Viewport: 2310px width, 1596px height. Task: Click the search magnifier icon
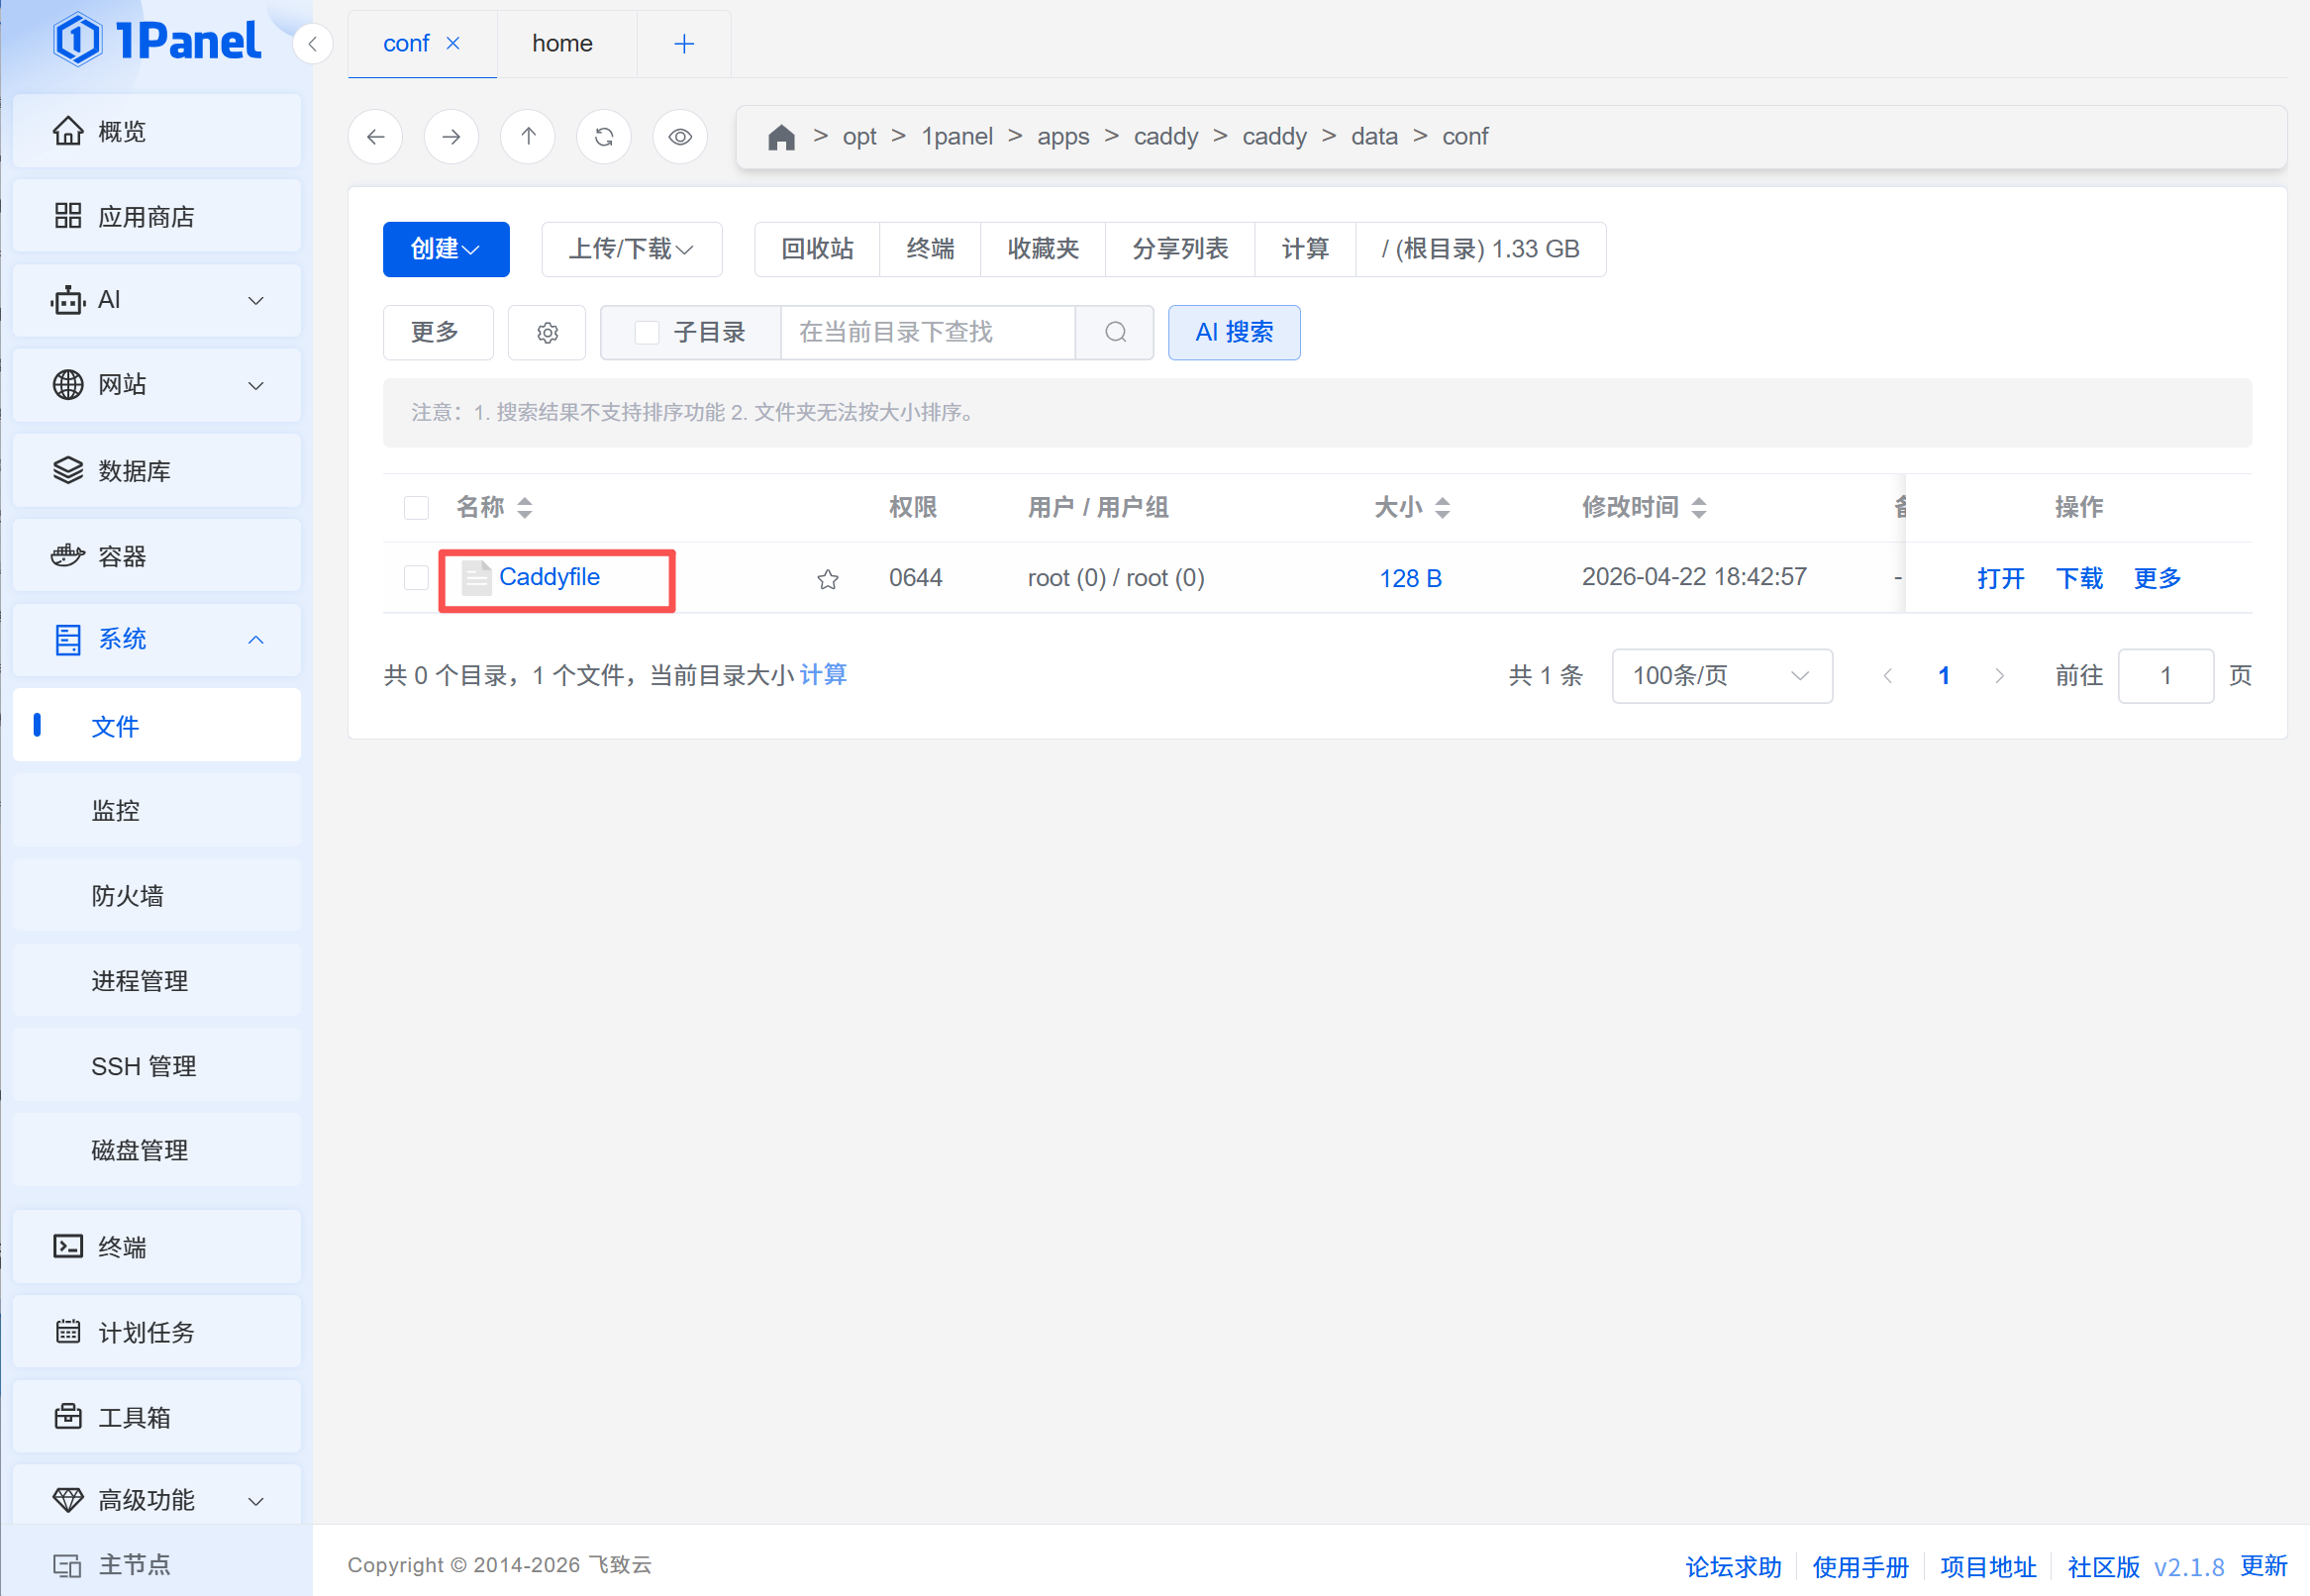point(1115,333)
